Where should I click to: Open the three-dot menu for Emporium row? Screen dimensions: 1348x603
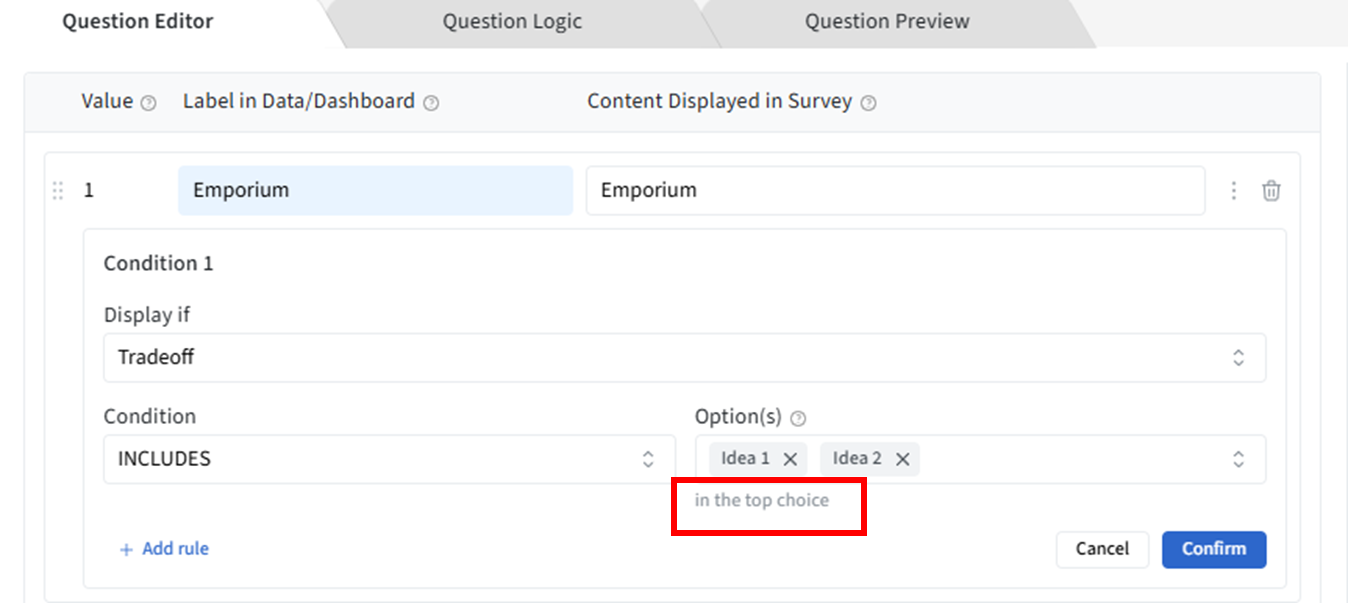(x=1234, y=190)
